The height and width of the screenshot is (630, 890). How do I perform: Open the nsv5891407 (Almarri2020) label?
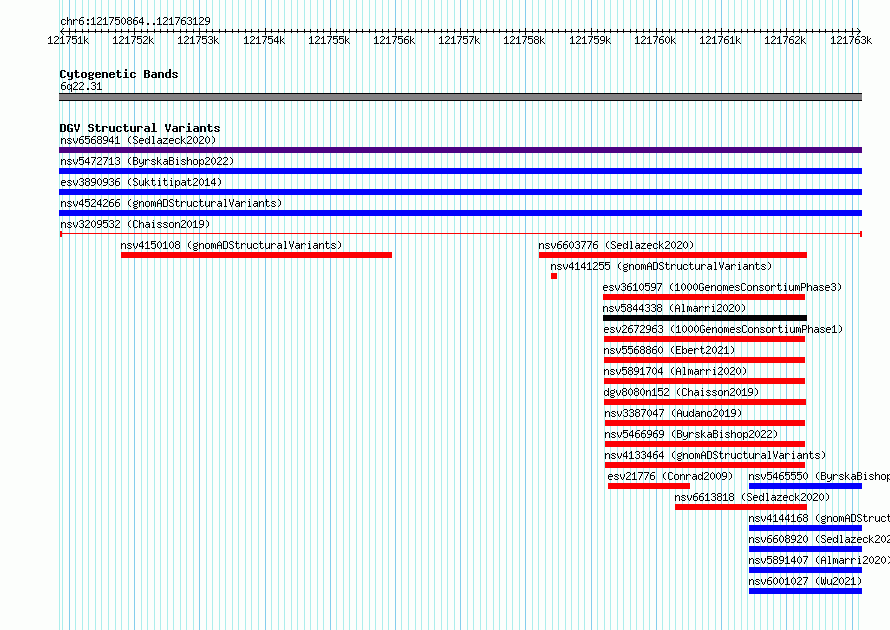coord(819,560)
